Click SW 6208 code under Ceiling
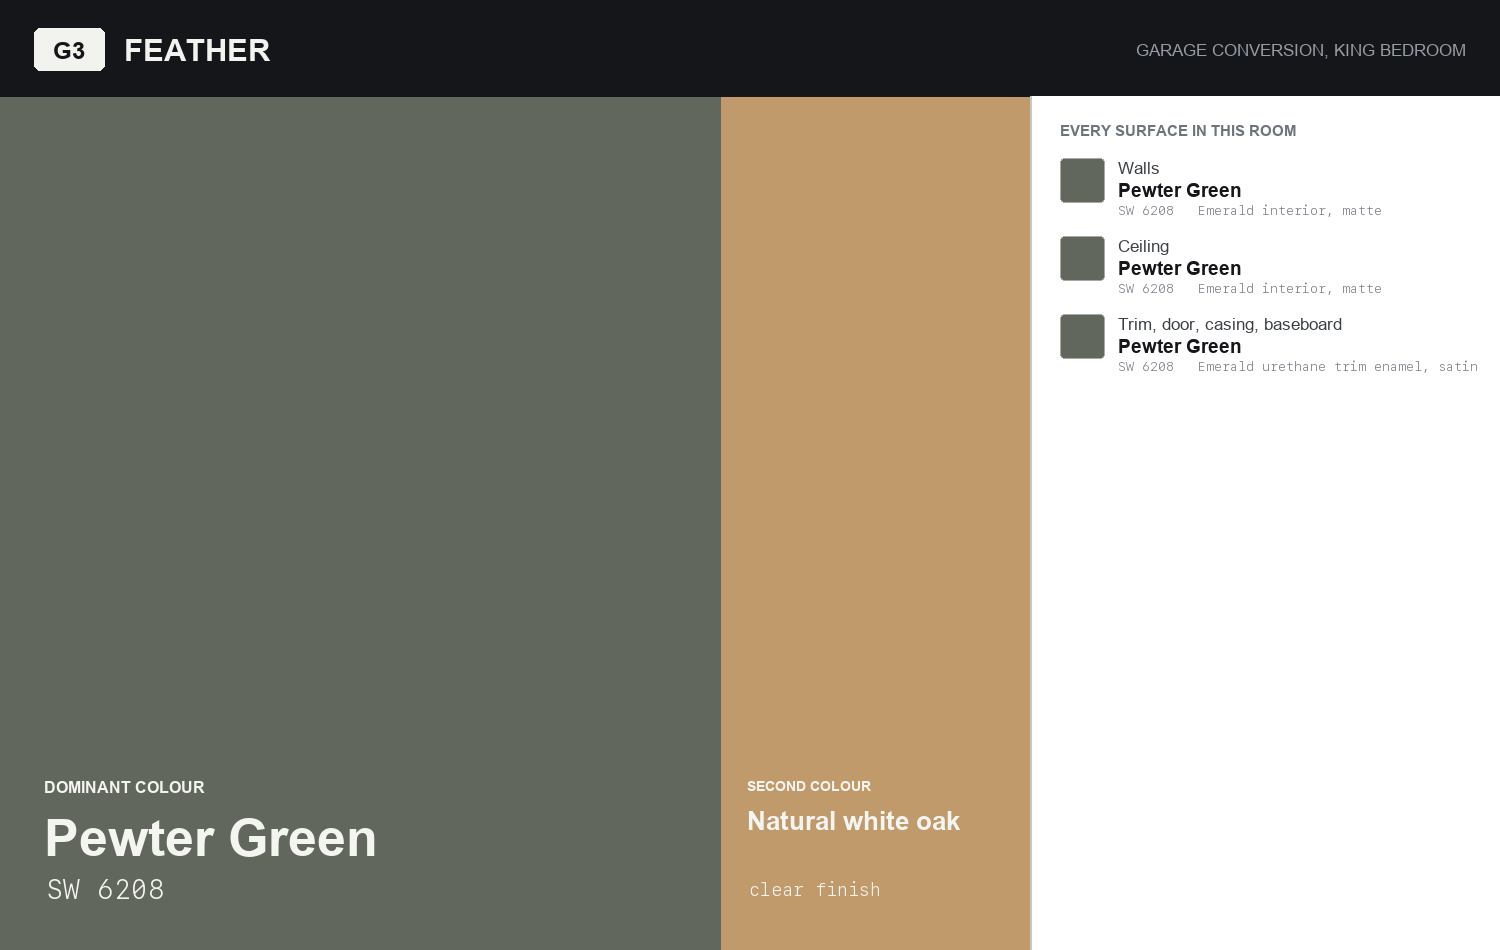This screenshot has width=1500, height=950. point(1146,289)
